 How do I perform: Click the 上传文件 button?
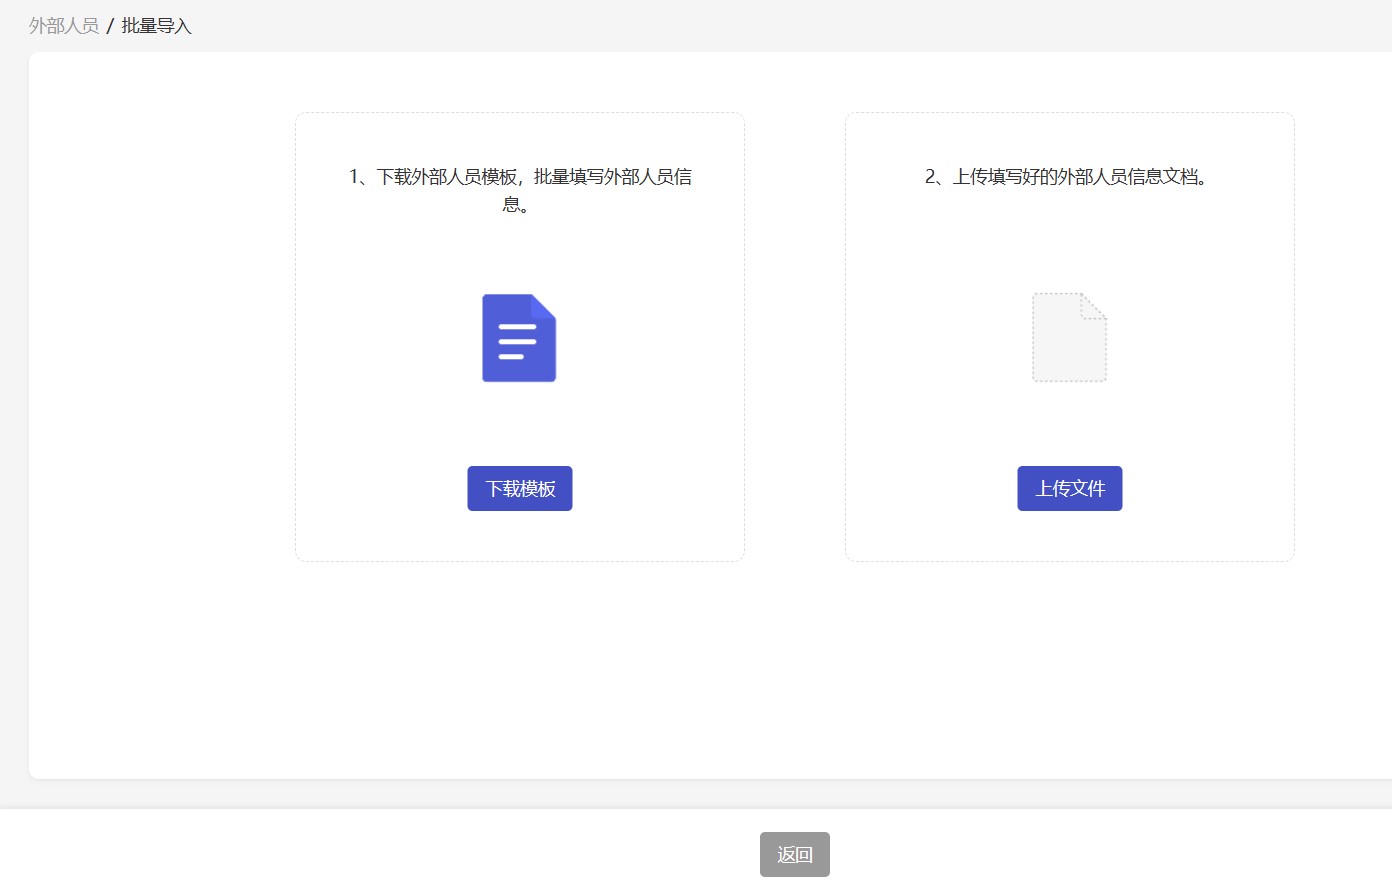(1070, 488)
